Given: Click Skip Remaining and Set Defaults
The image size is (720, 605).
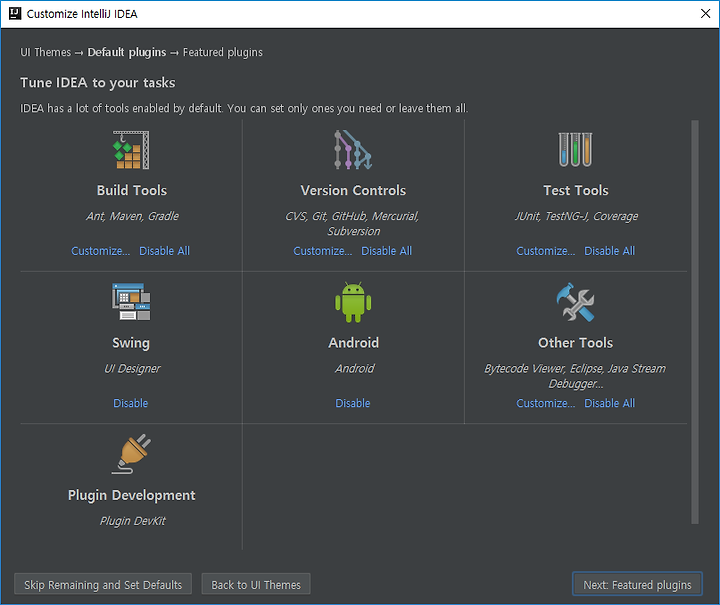Looking at the screenshot, I should tap(103, 584).
